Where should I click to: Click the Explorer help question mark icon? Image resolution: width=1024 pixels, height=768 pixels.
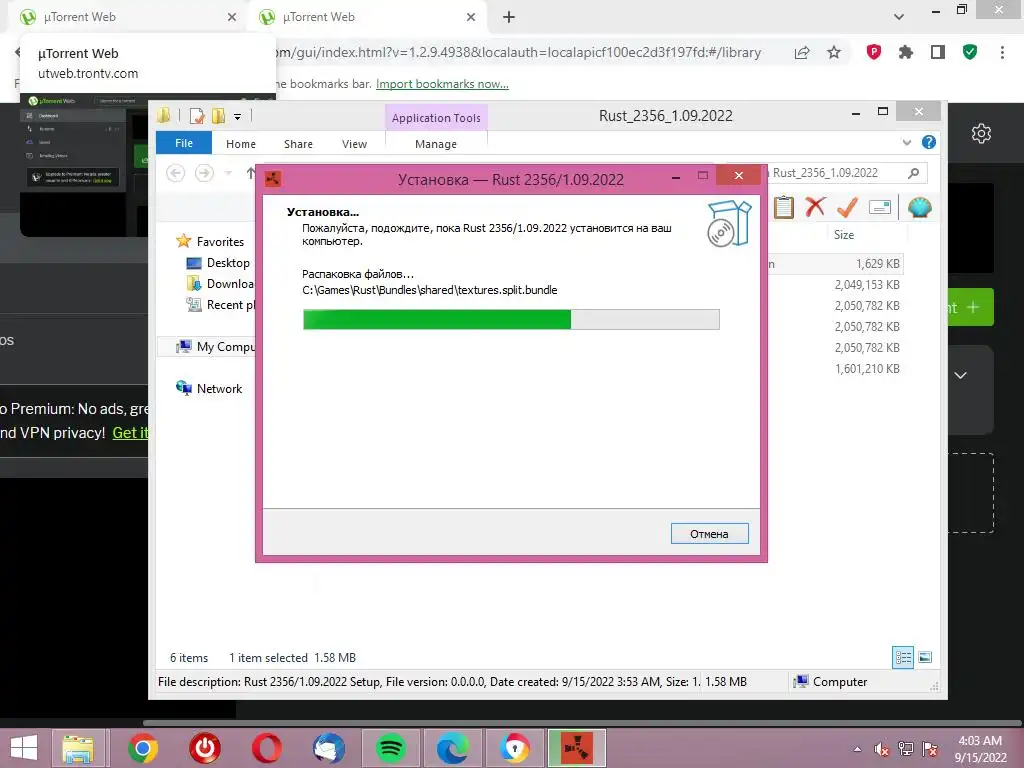pyautogui.click(x=929, y=142)
